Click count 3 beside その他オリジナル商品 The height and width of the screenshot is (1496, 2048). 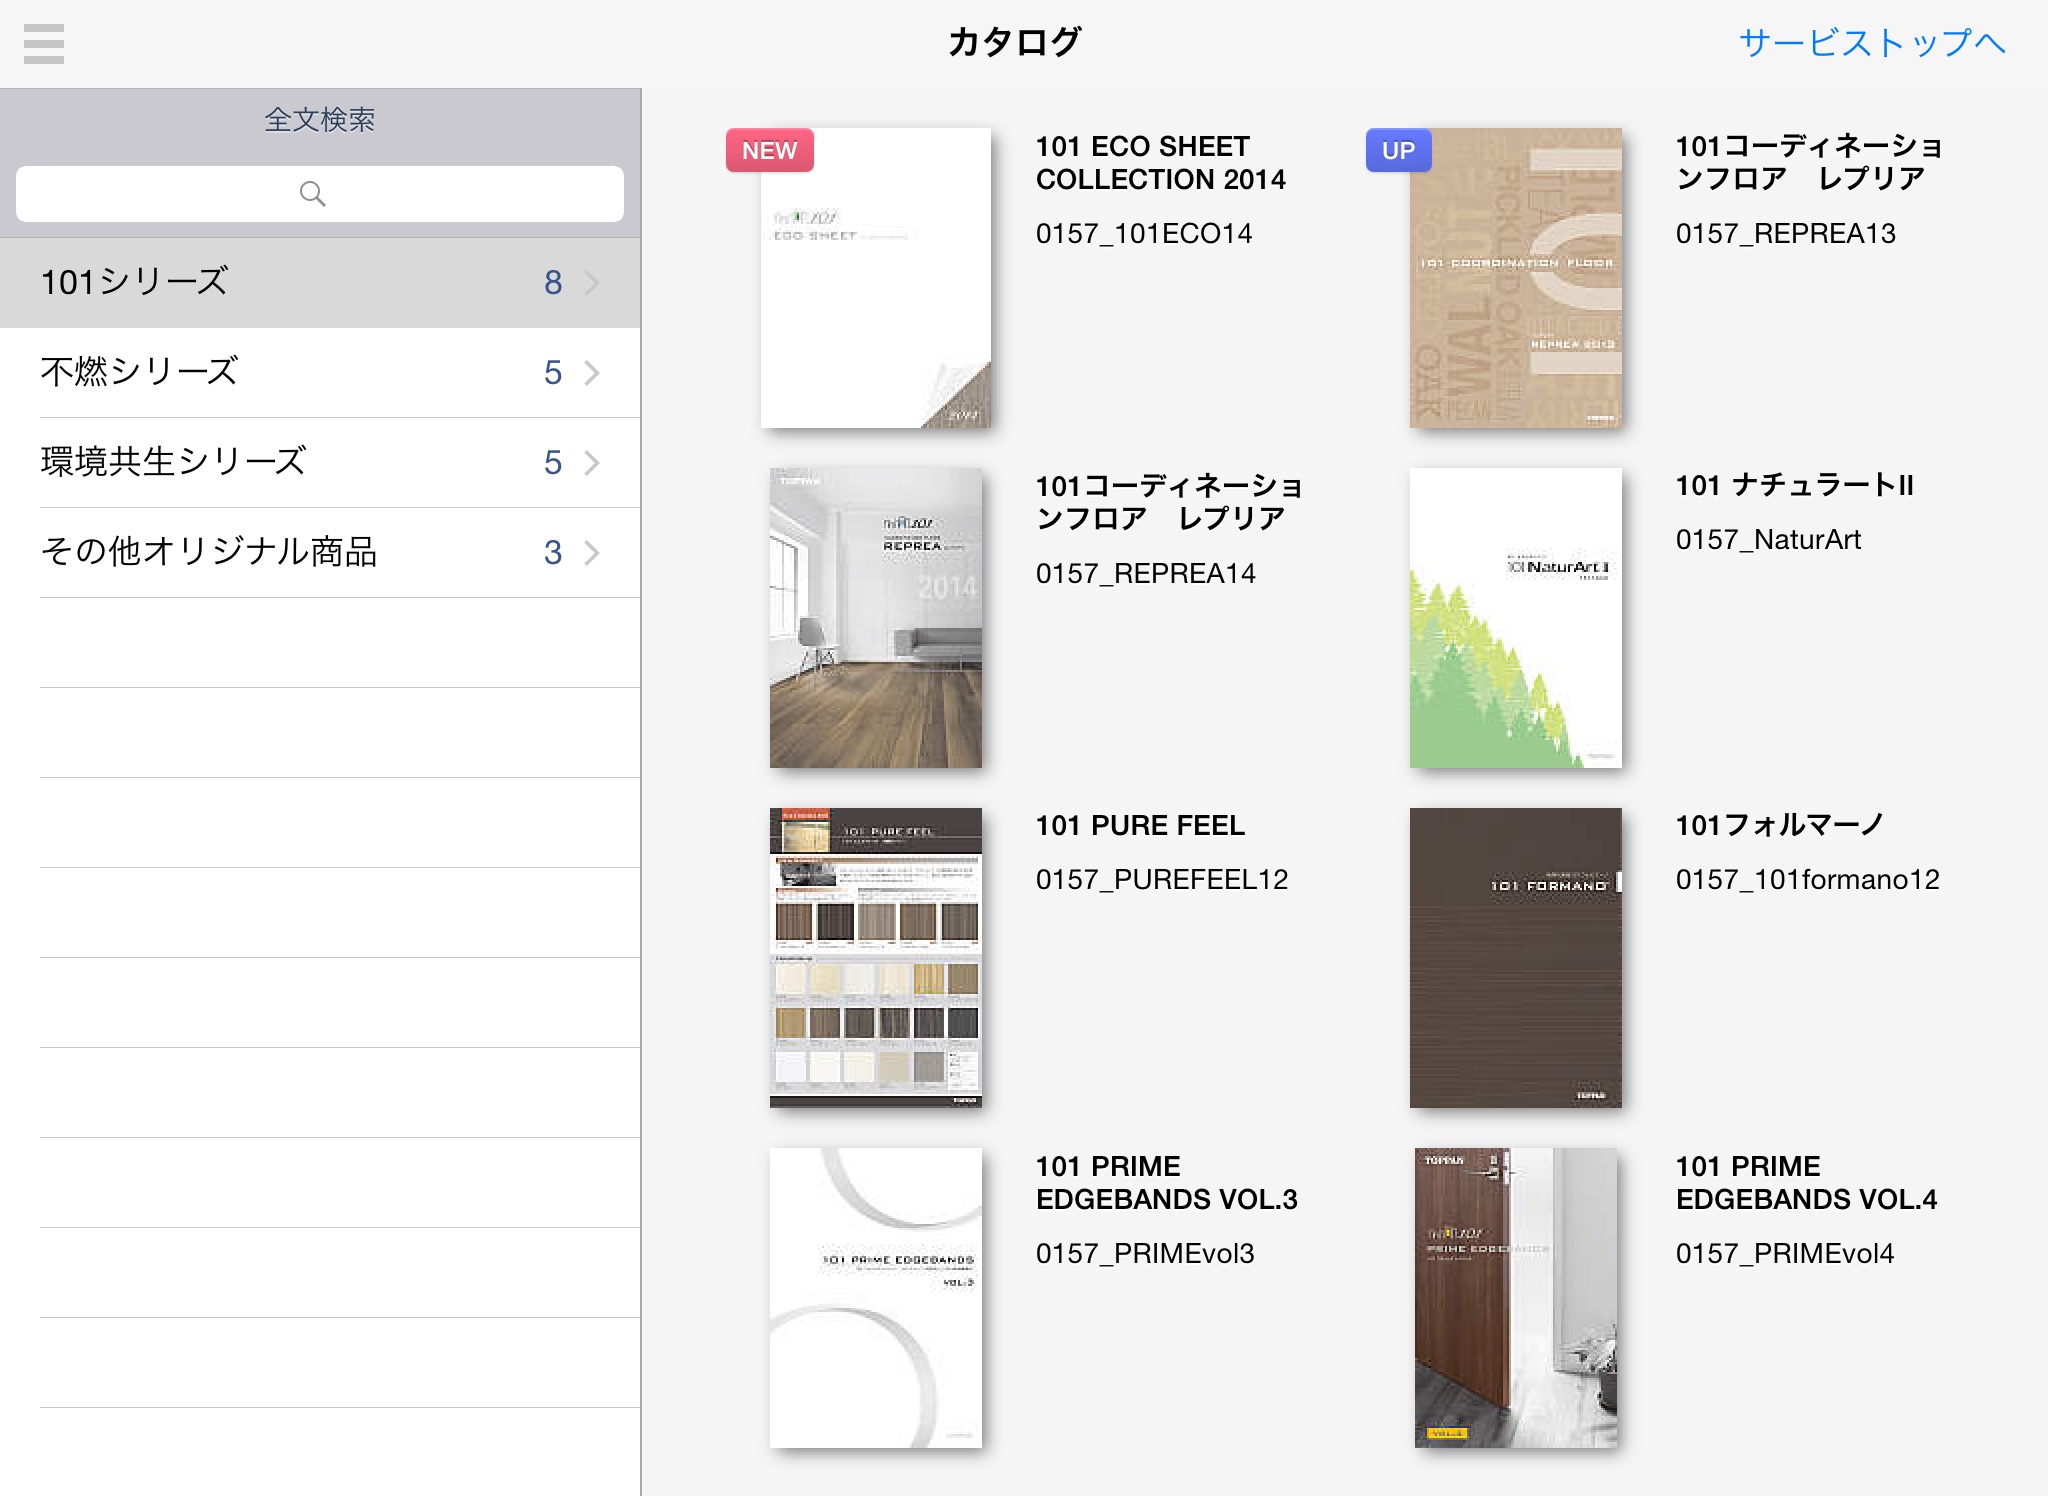tap(553, 553)
